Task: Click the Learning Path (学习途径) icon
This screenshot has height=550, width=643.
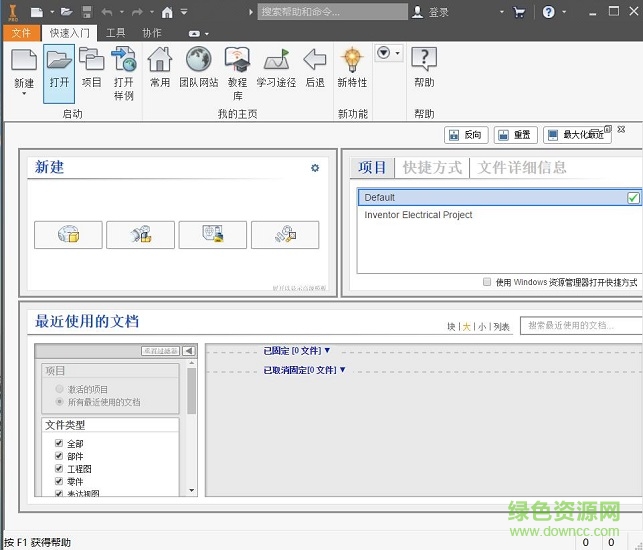Action: point(275,66)
